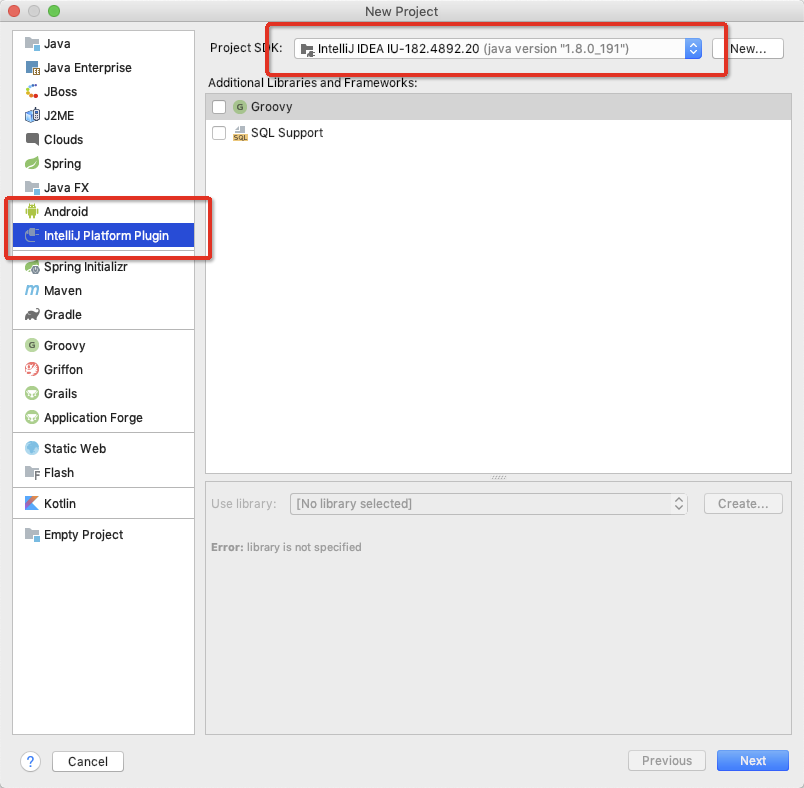Select the Application Forge icon
Screen dimensions: 804x788
coord(32,417)
